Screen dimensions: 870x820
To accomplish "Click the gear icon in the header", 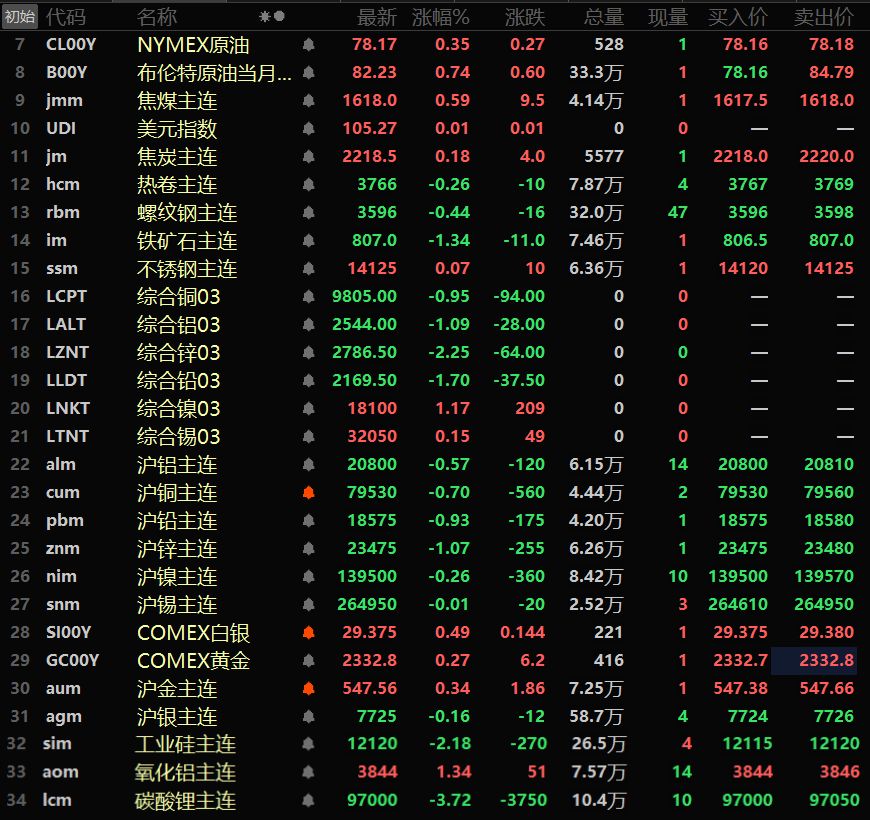I will click(265, 17).
